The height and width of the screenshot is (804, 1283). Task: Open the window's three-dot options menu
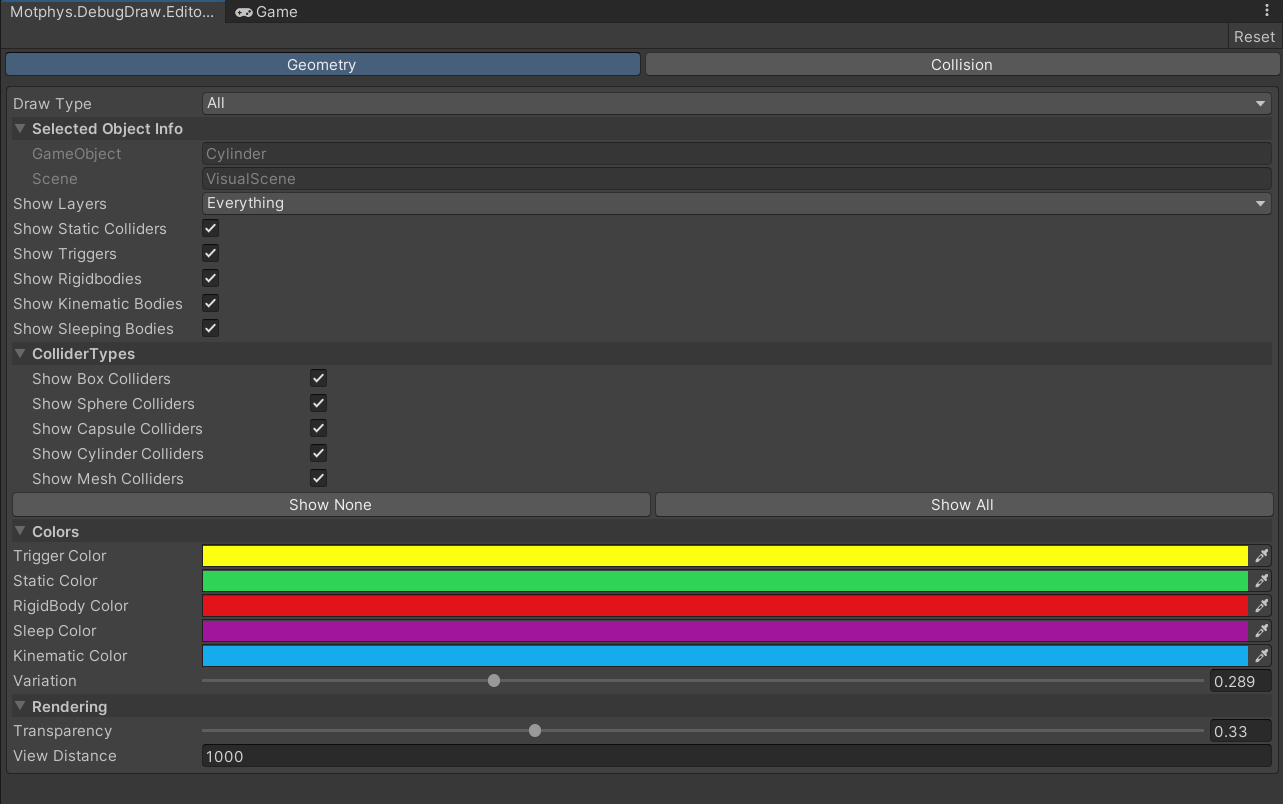click(x=1267, y=11)
